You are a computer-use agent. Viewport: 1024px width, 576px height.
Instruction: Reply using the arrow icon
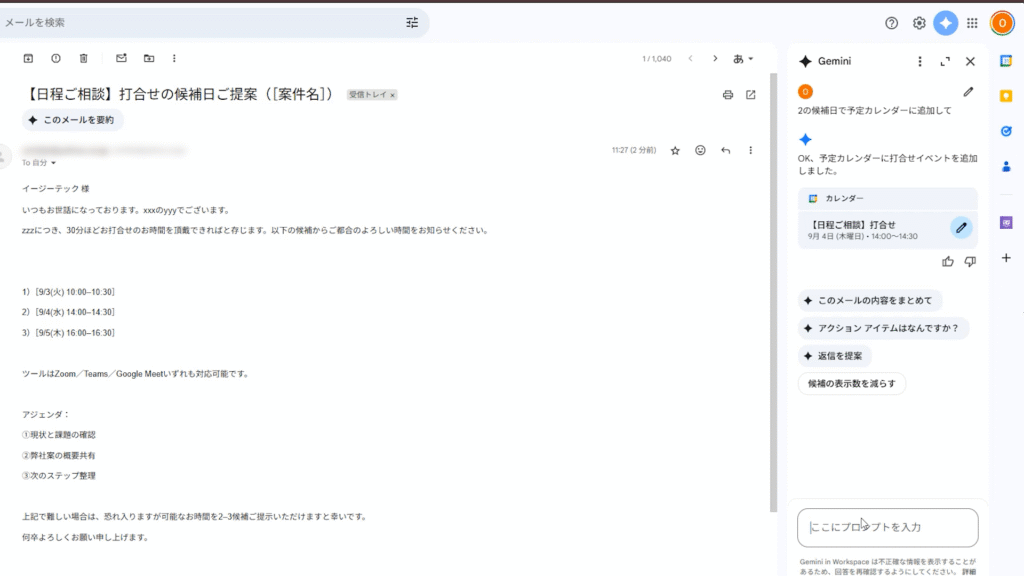[725, 150]
